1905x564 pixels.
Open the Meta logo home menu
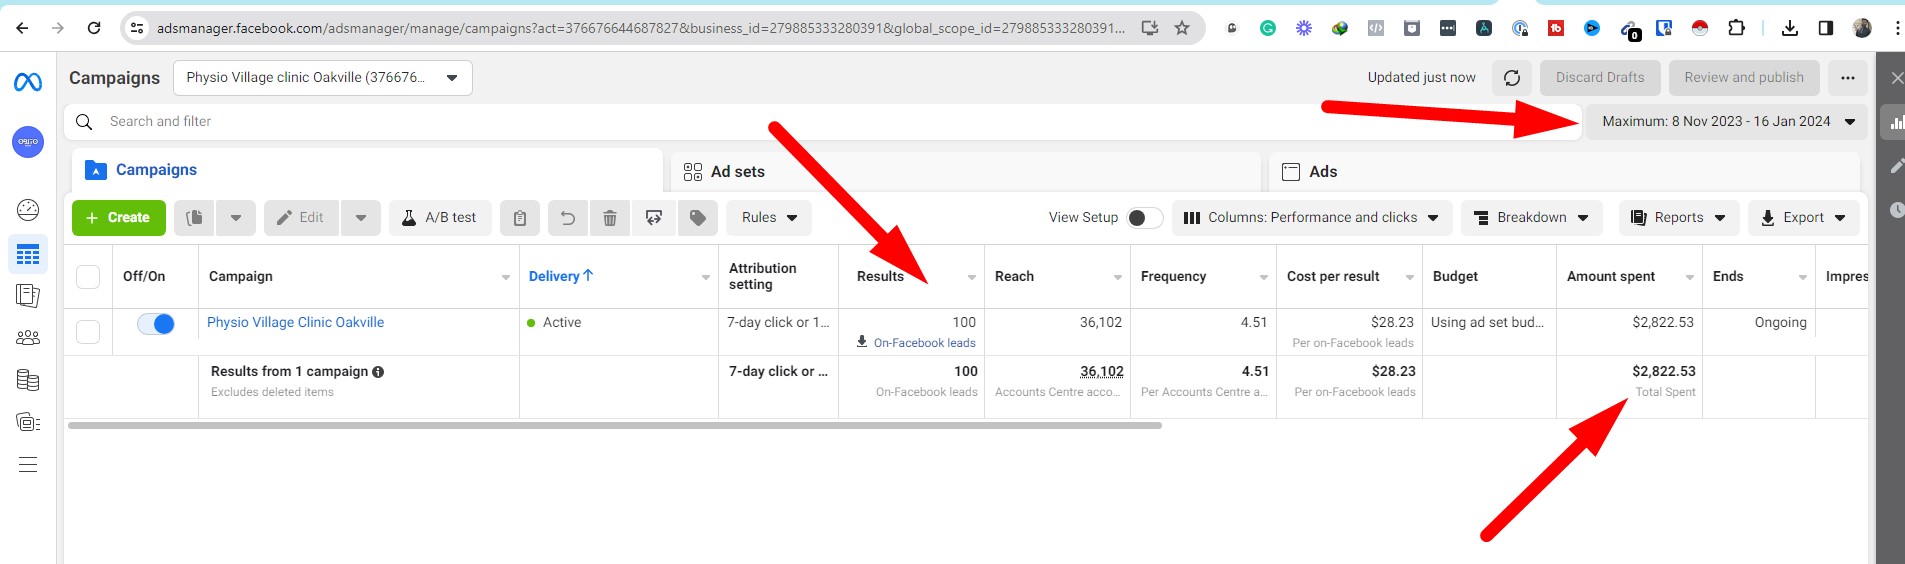(x=28, y=82)
